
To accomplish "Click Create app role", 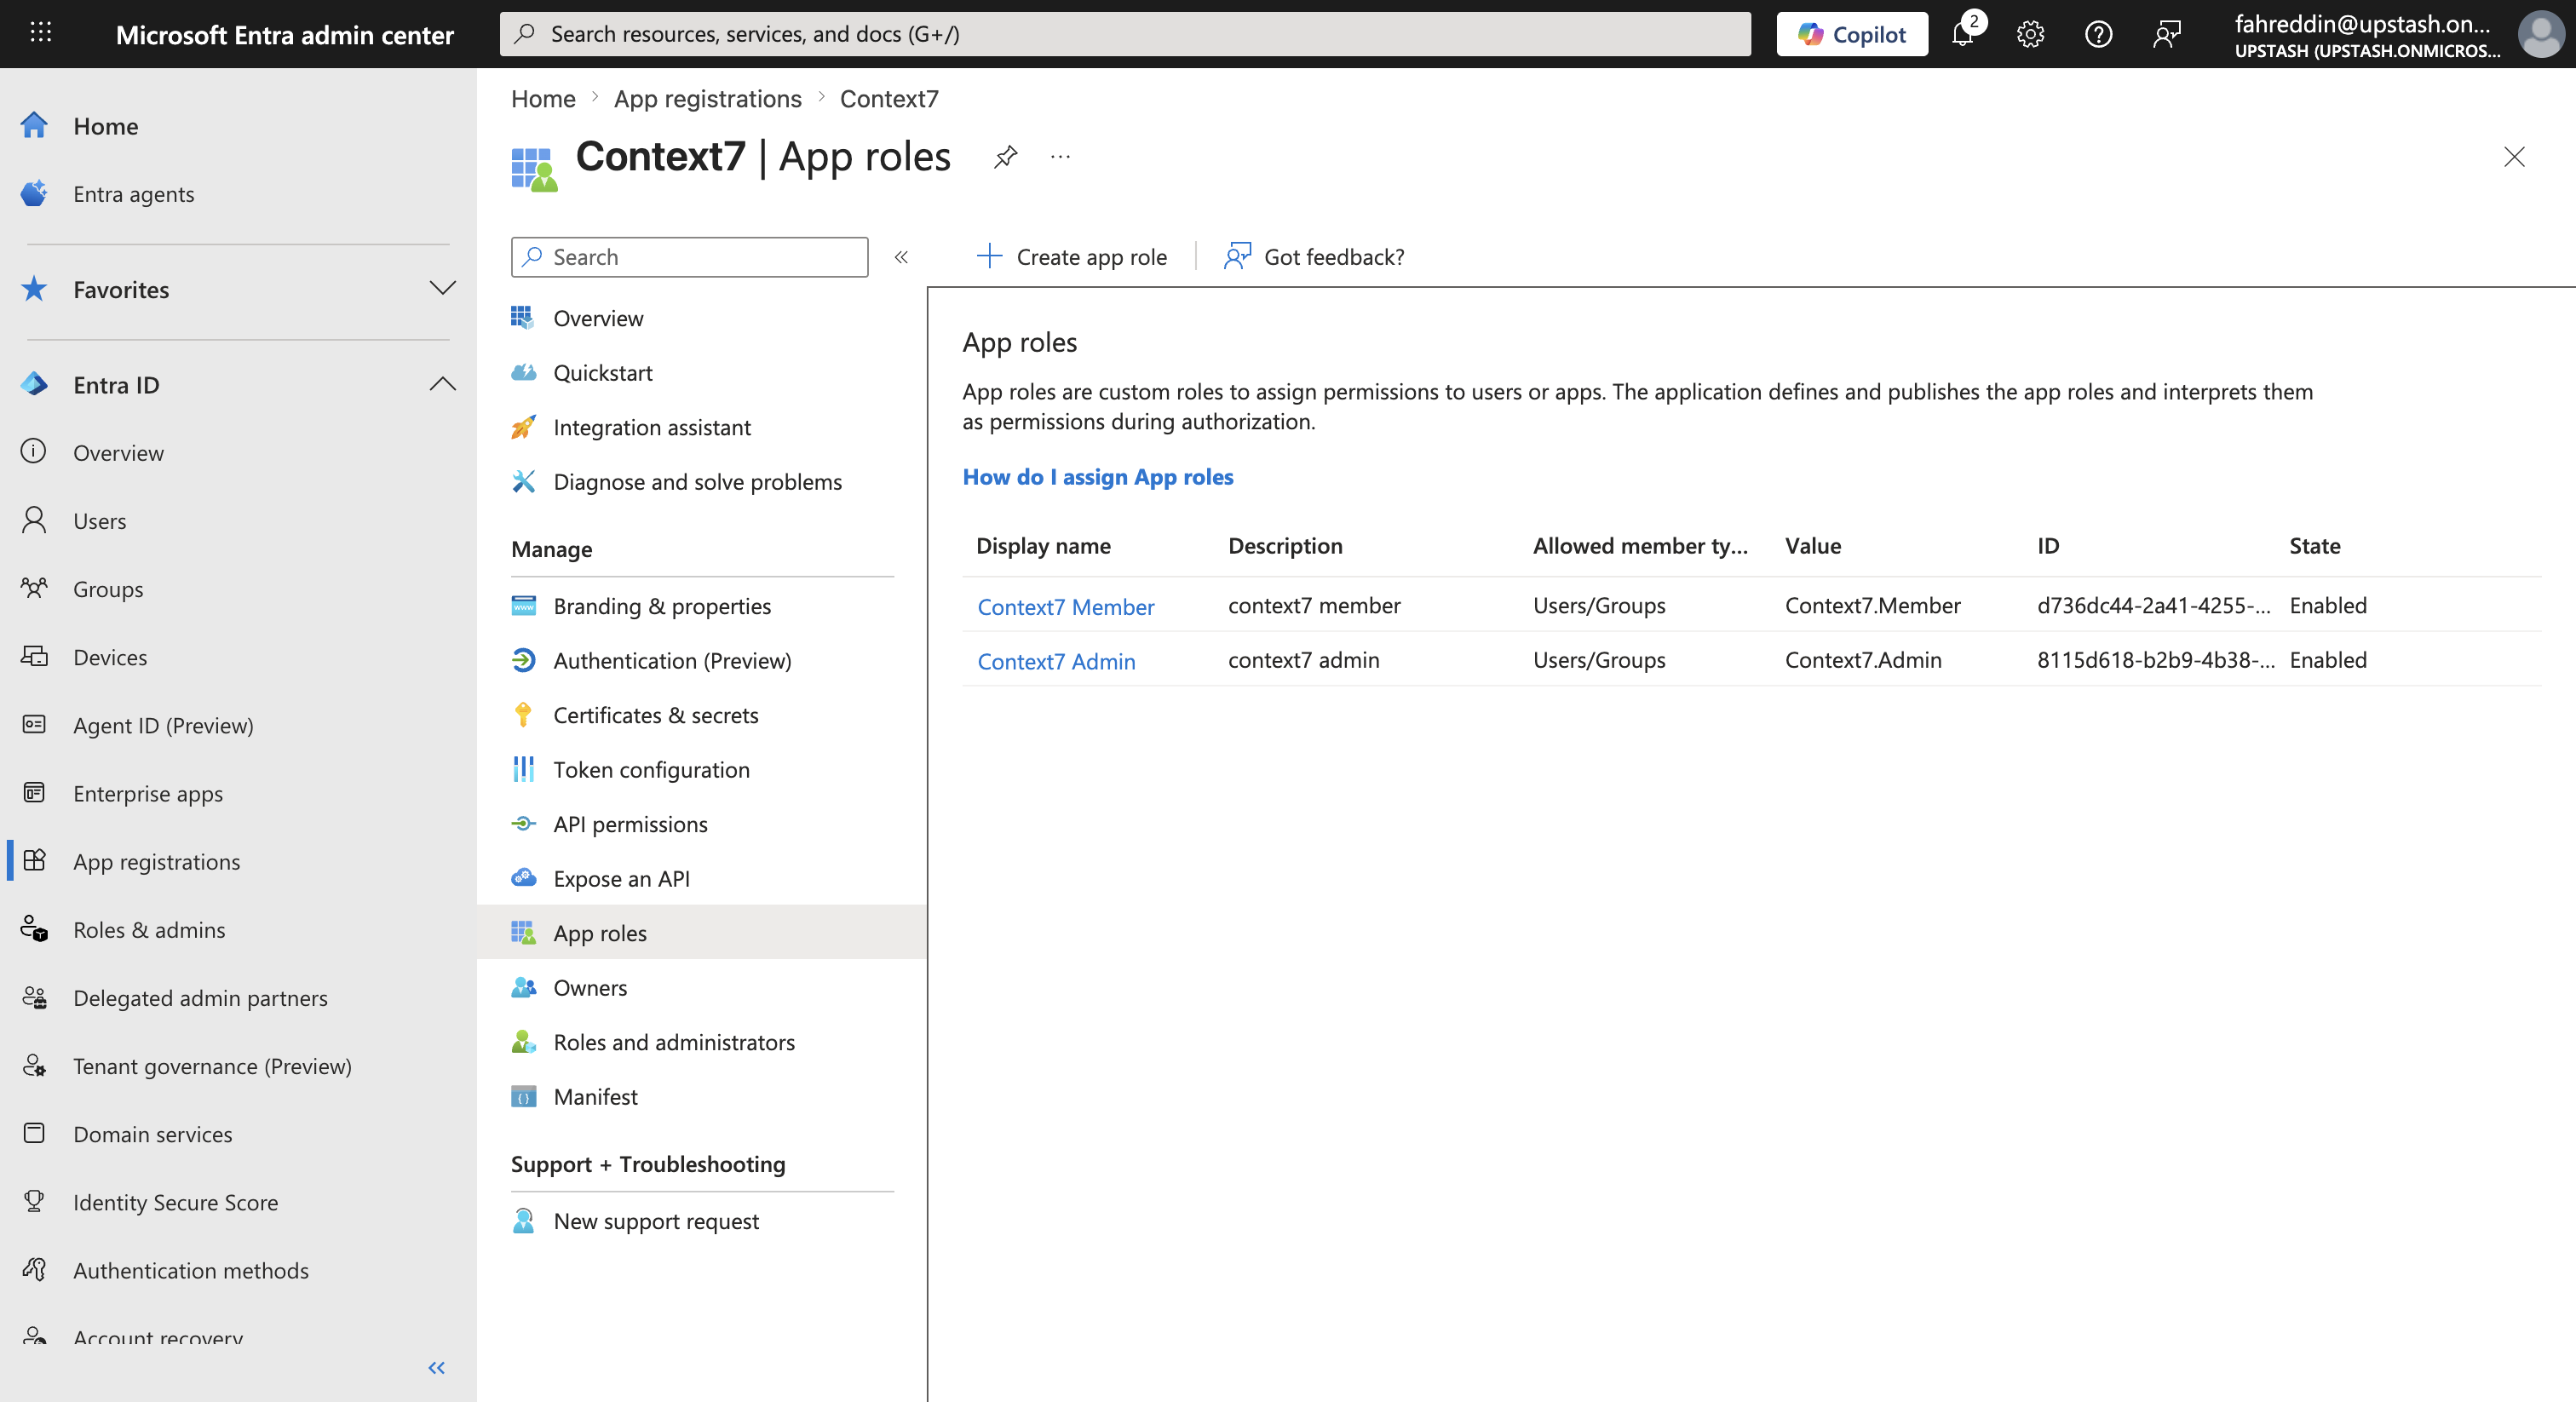I will click(1071, 257).
